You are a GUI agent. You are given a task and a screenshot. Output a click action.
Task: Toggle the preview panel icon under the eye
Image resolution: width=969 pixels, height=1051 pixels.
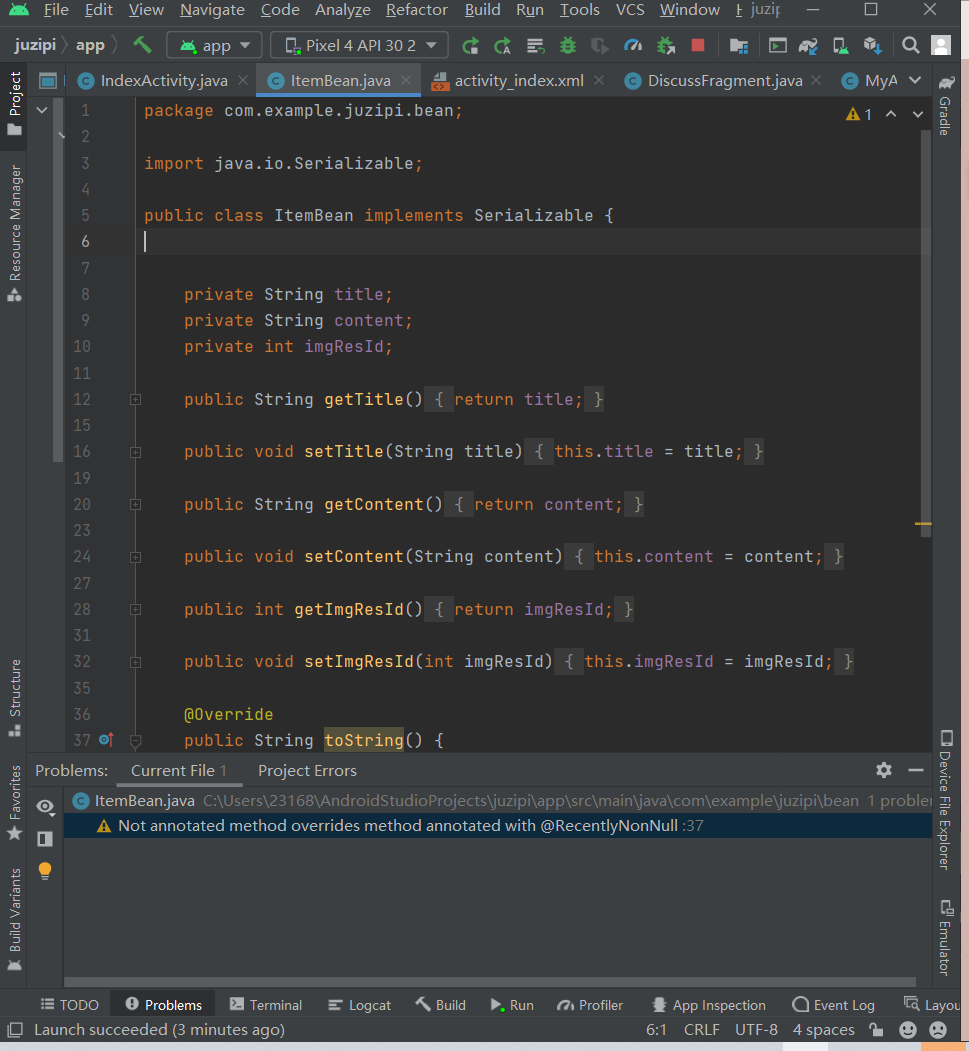tap(44, 838)
